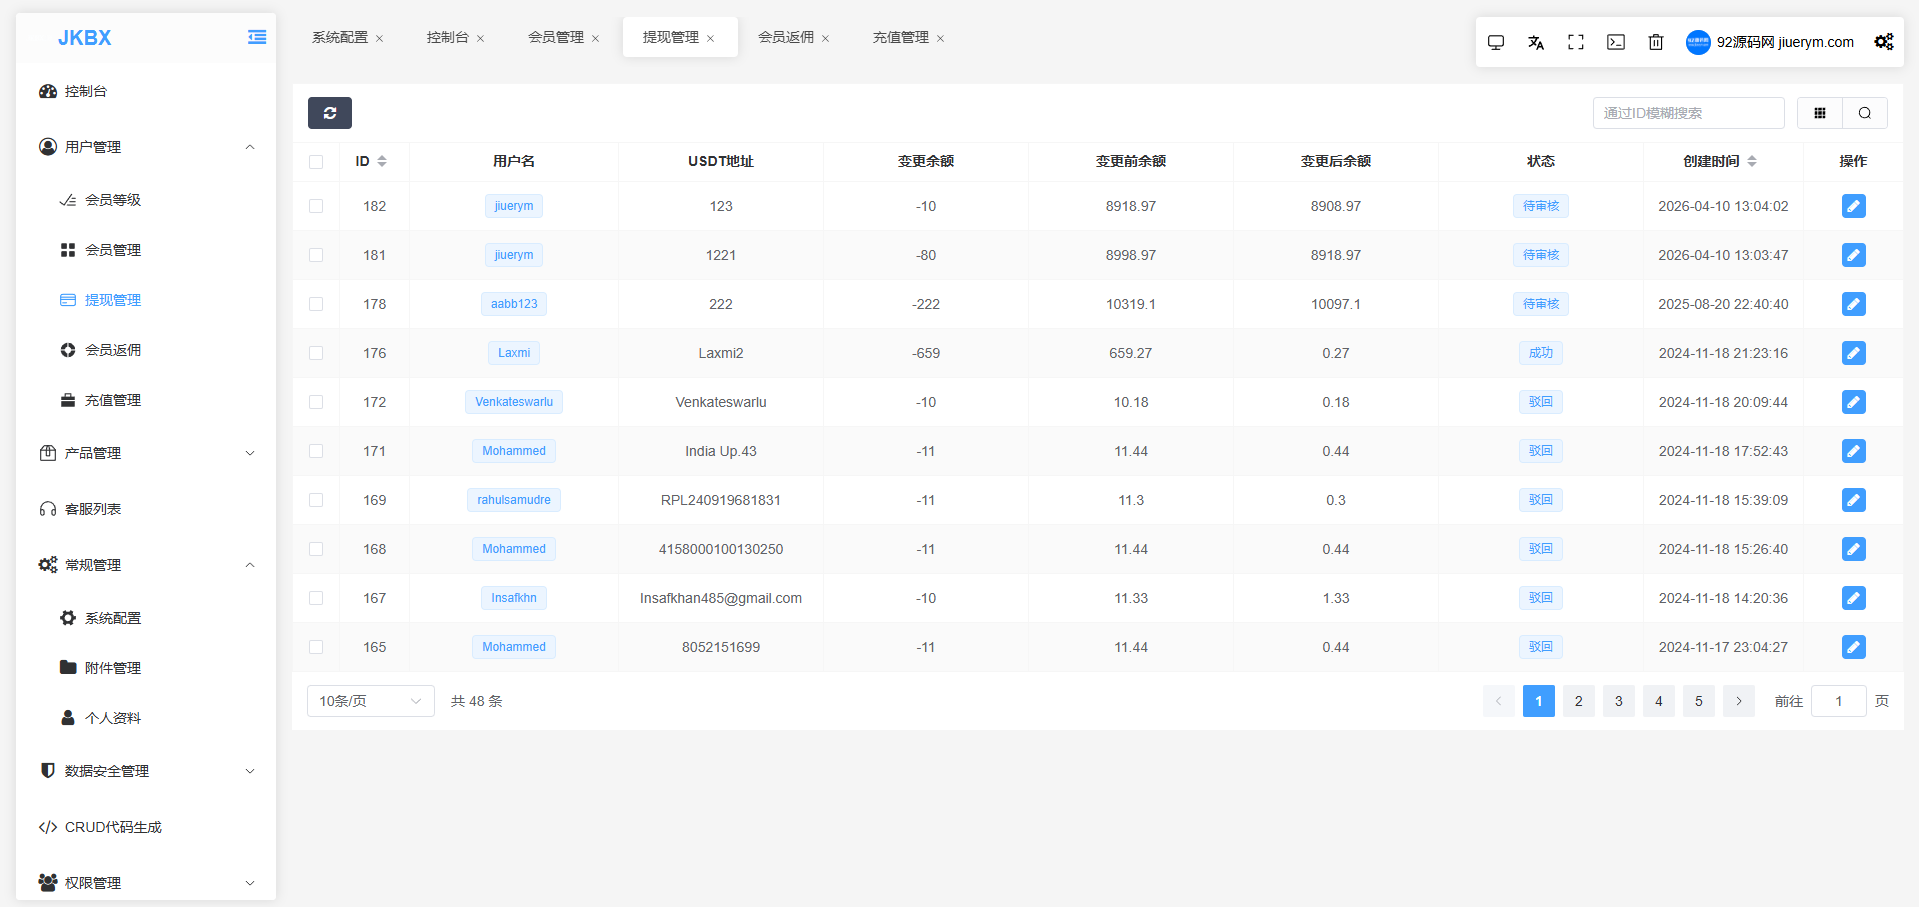Click the jump-to-page number input
1919x907 pixels.
pyautogui.click(x=1839, y=701)
